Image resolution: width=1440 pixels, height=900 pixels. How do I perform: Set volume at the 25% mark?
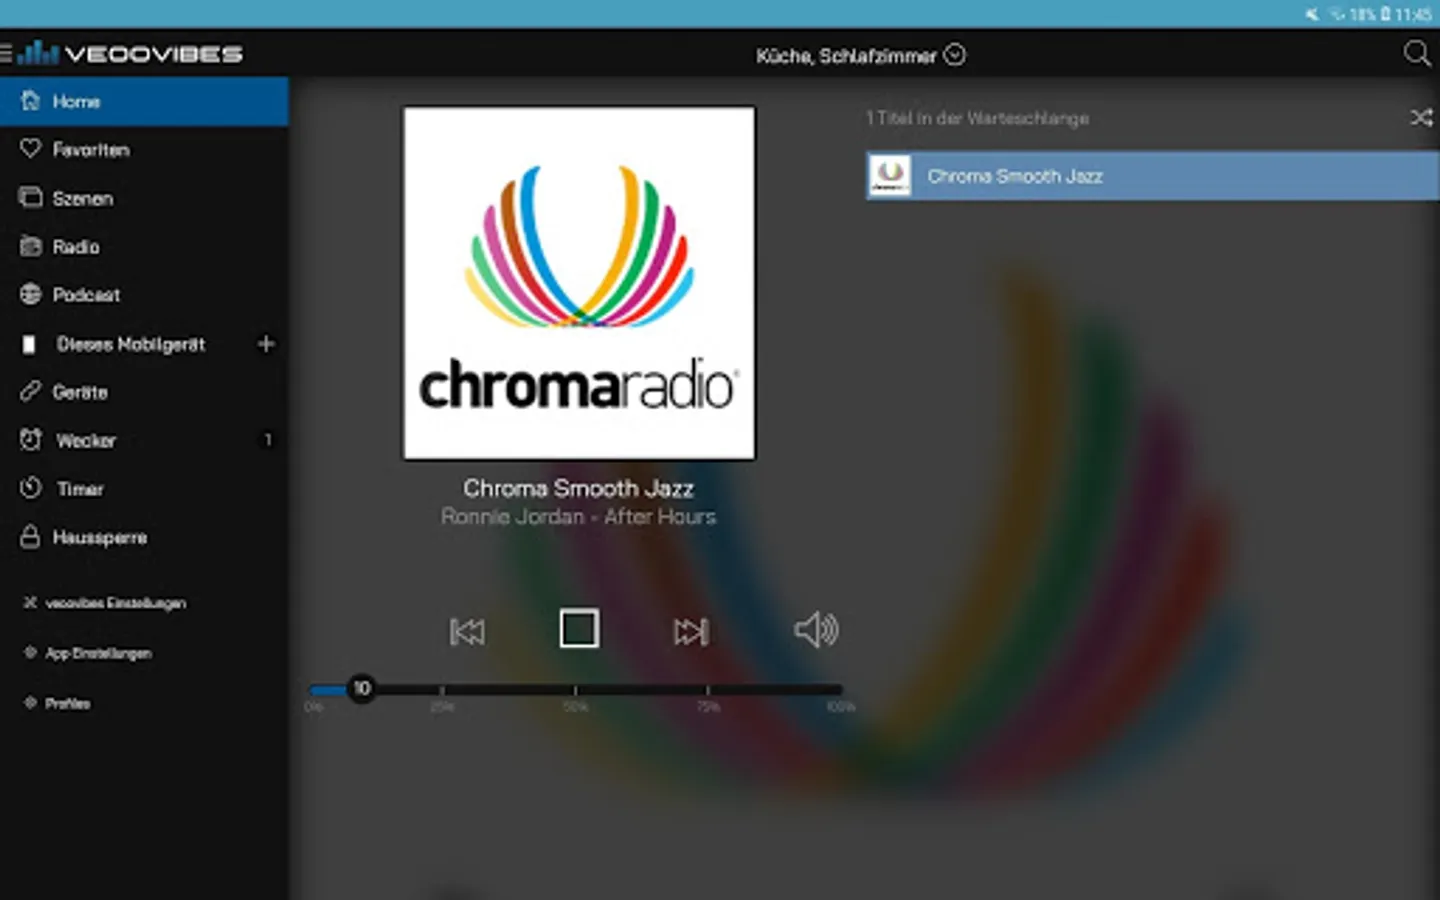click(x=442, y=690)
